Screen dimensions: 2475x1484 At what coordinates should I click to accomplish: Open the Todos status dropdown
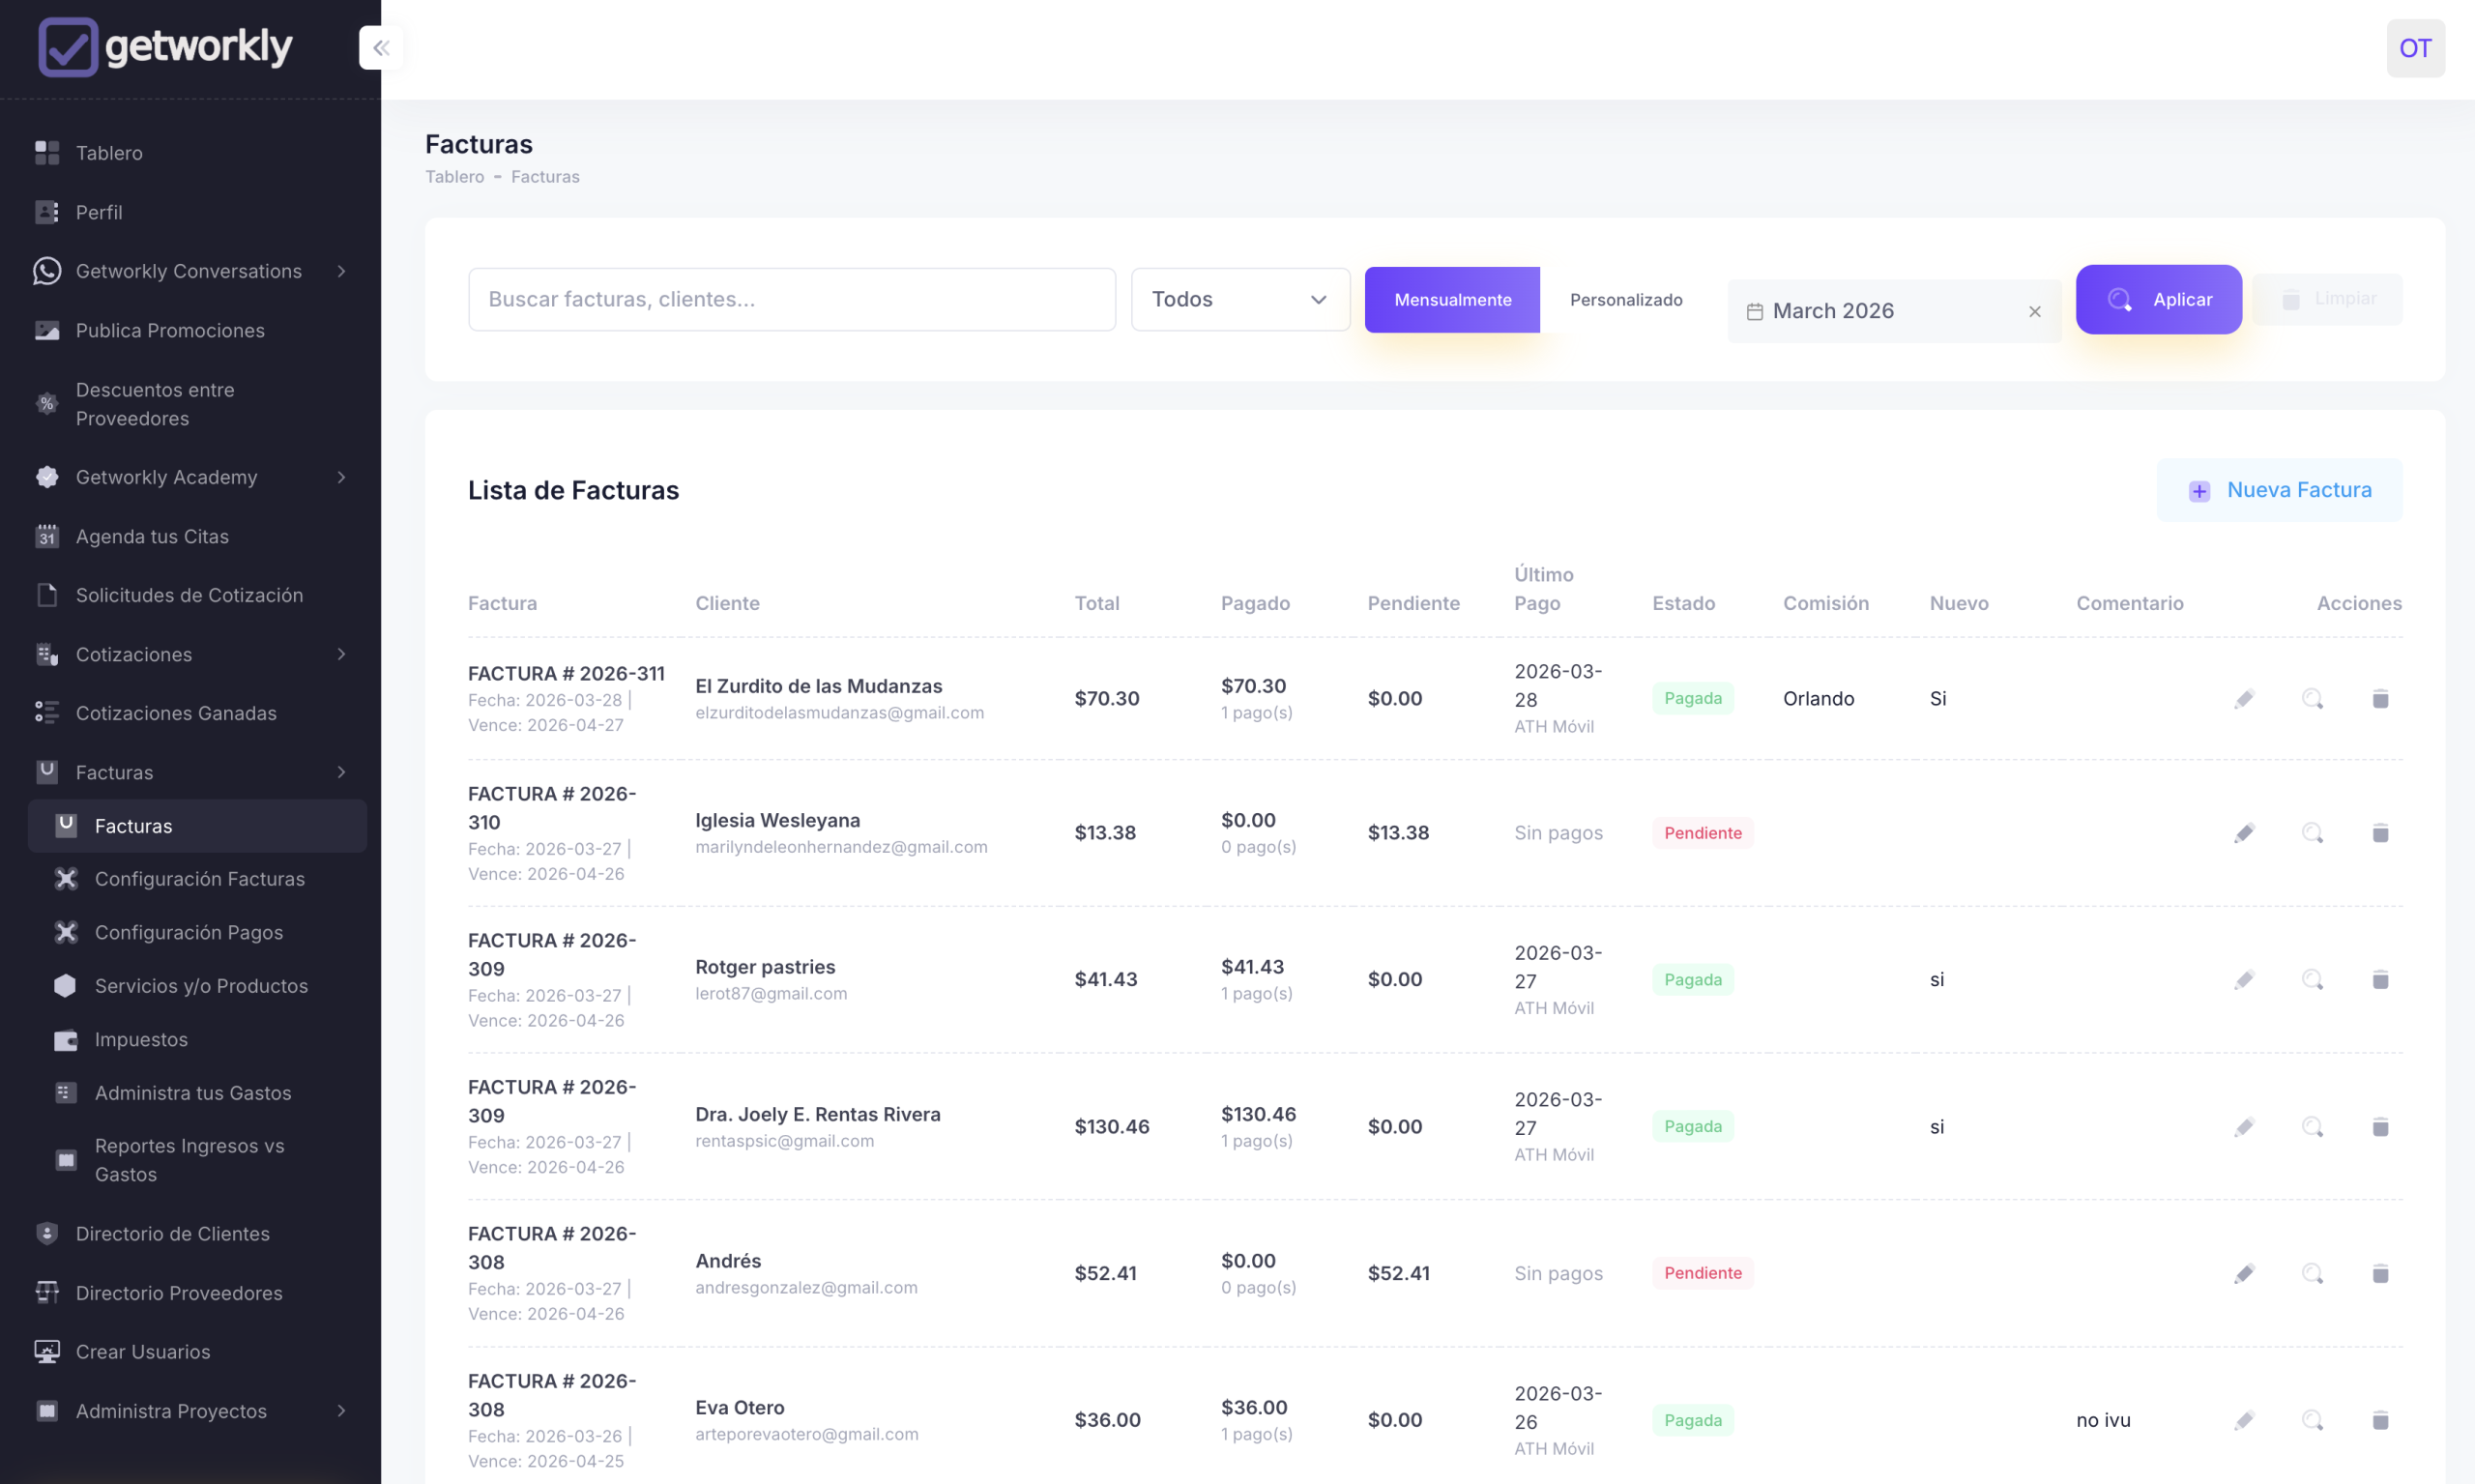(1239, 299)
